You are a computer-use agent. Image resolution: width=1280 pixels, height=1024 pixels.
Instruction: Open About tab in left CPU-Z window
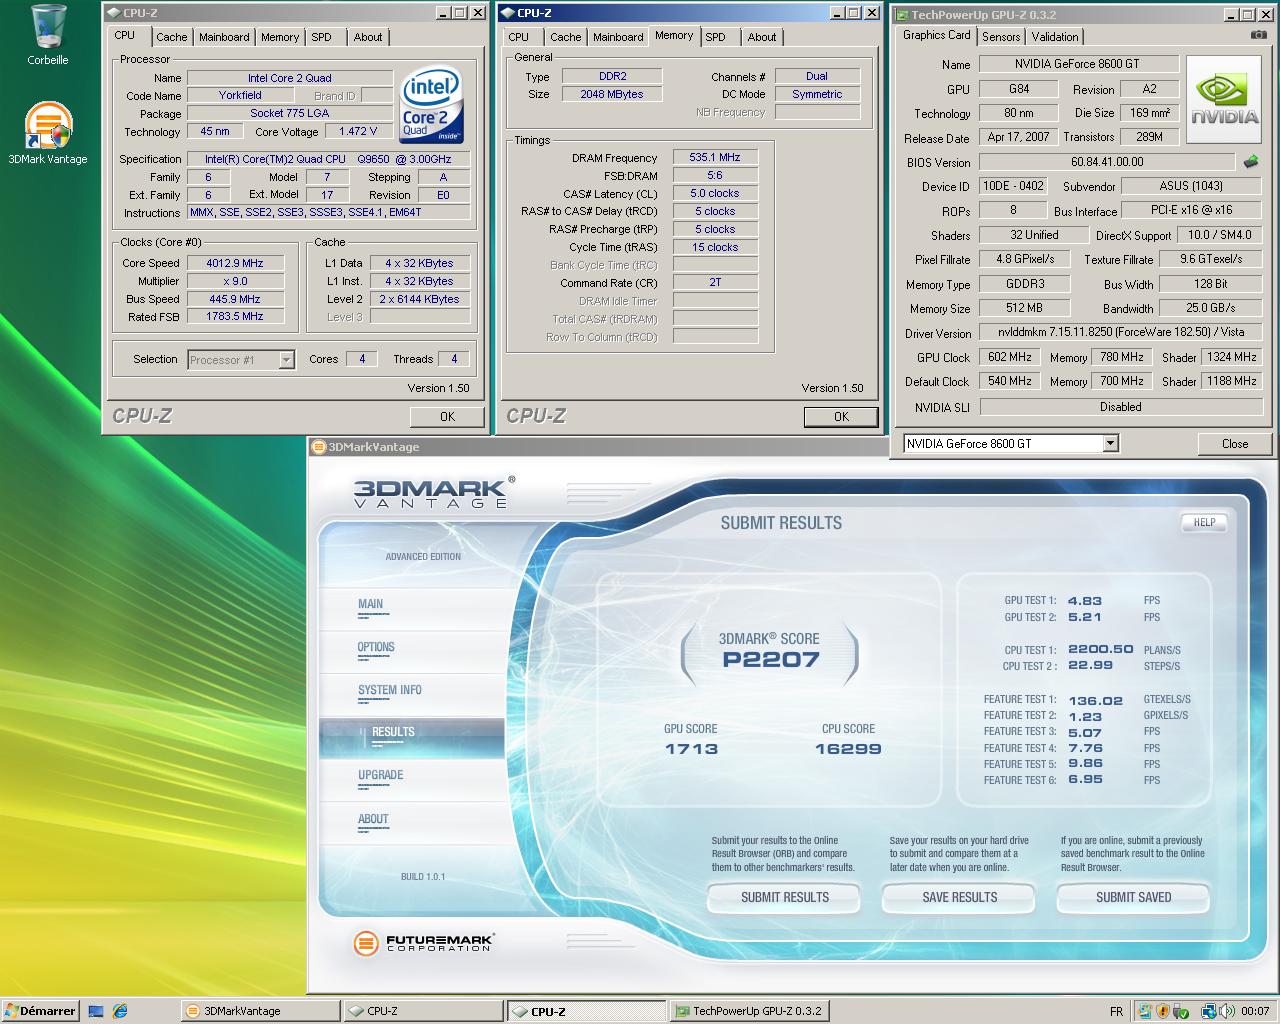(x=368, y=37)
